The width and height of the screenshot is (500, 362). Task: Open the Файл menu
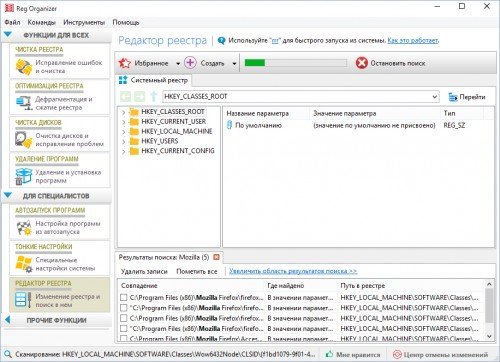(13, 22)
